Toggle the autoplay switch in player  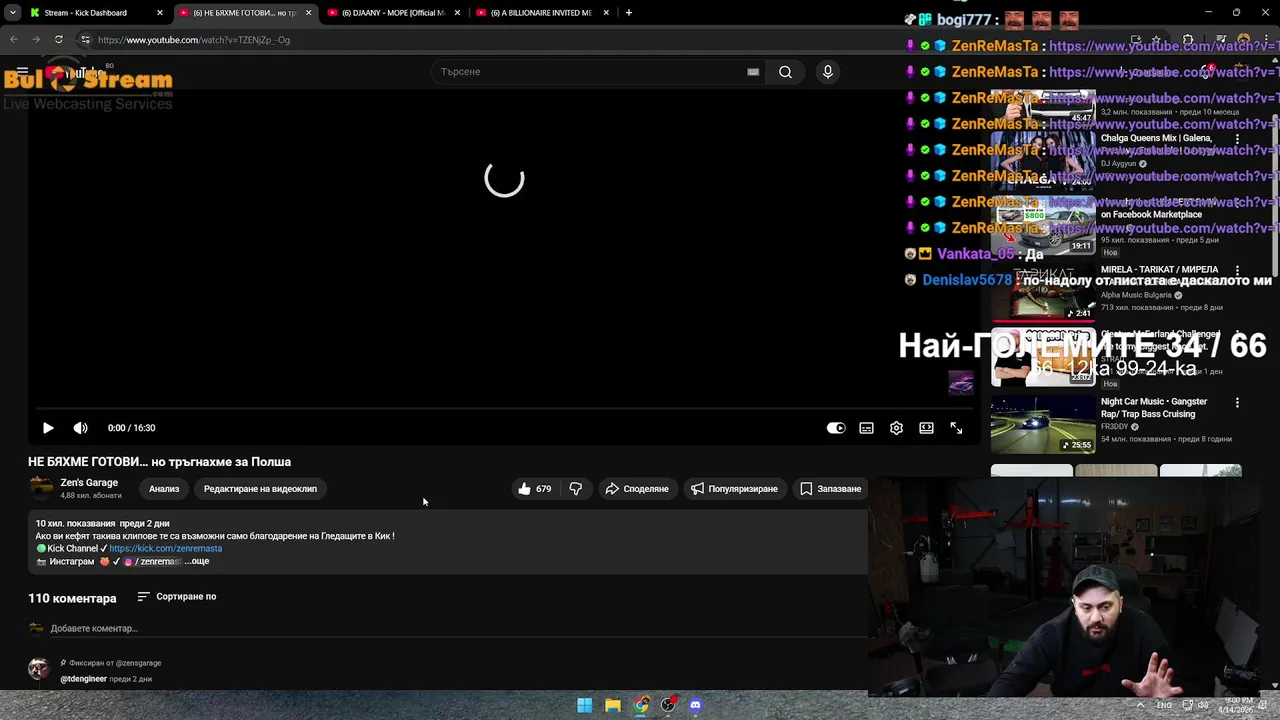836,428
